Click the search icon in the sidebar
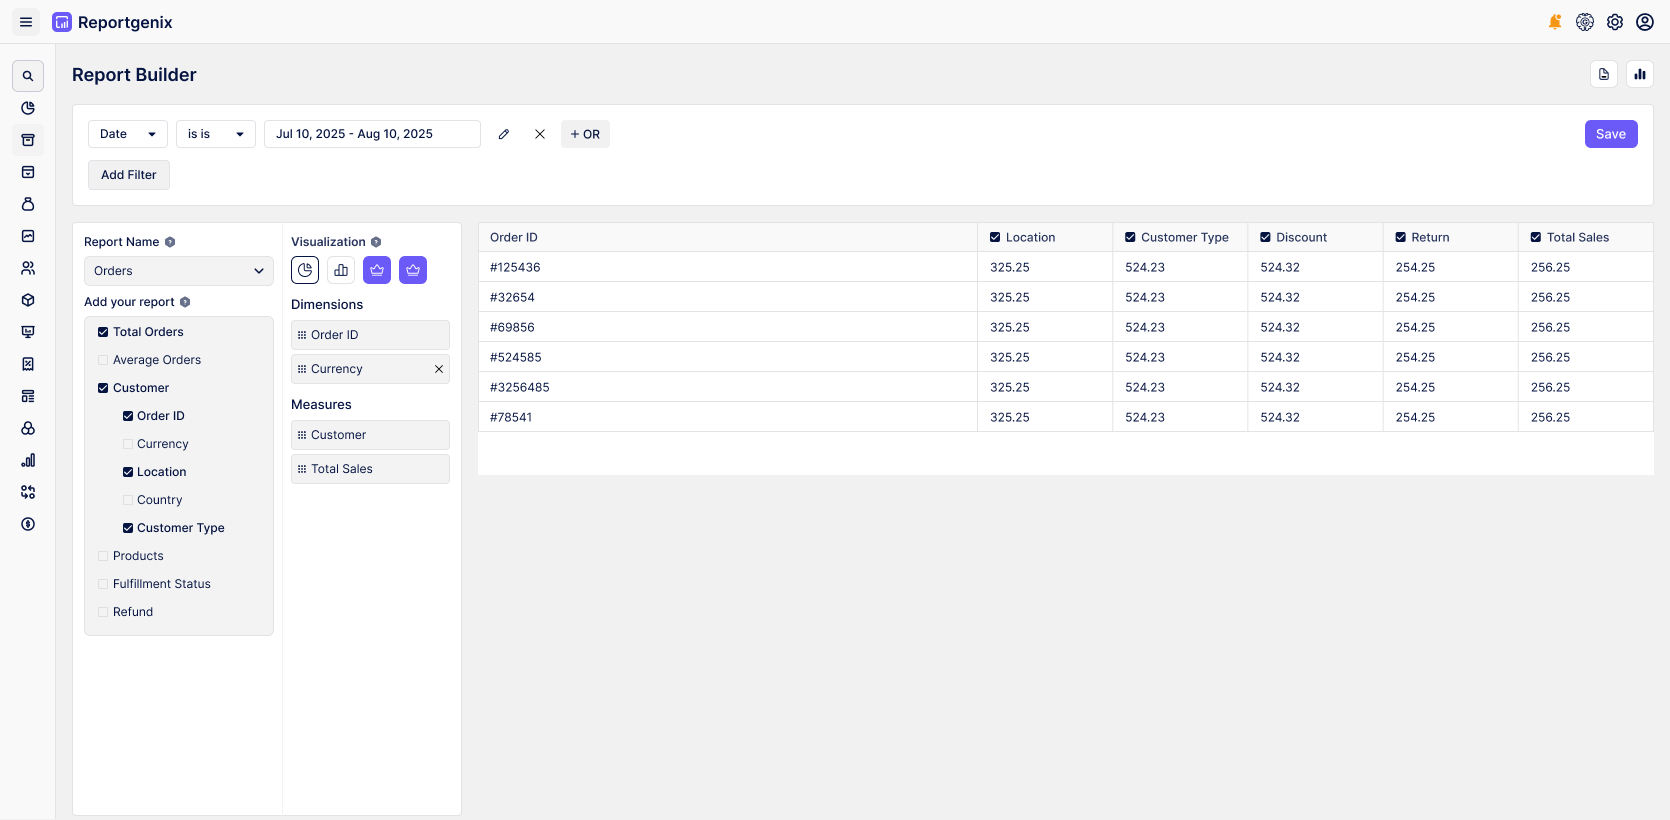 (28, 76)
